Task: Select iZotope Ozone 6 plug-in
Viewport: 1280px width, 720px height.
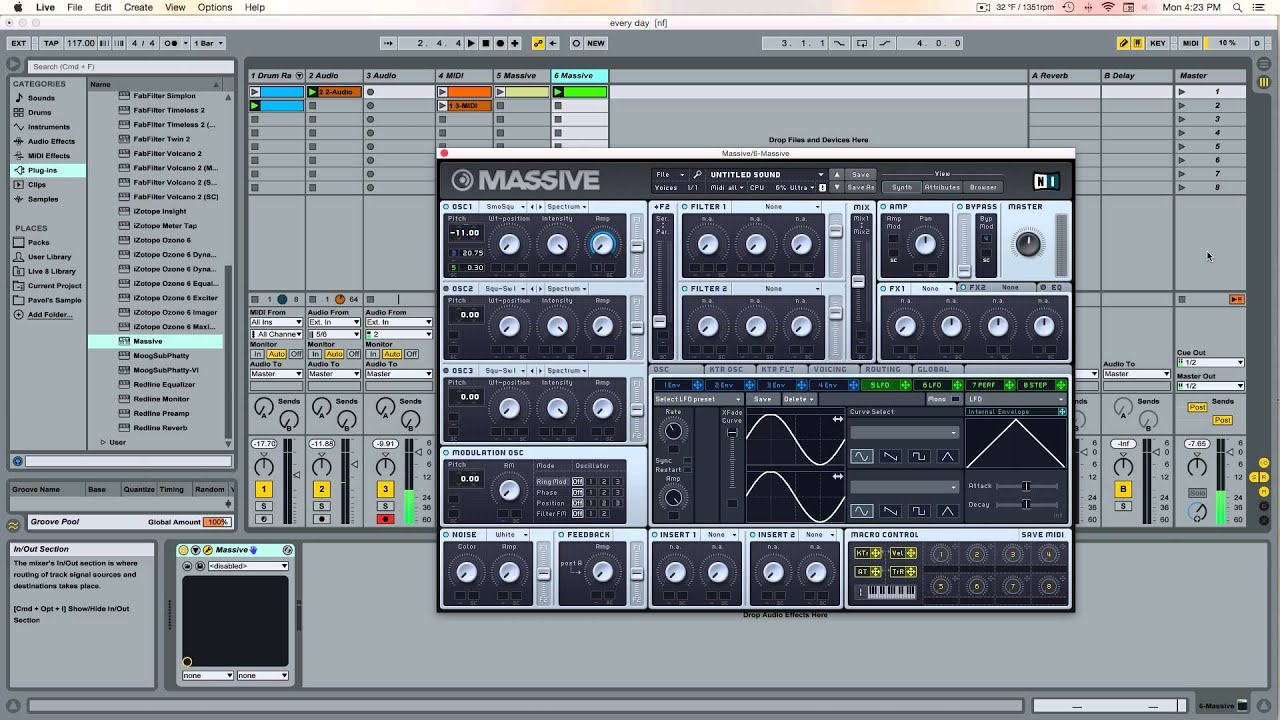Action: pos(161,240)
